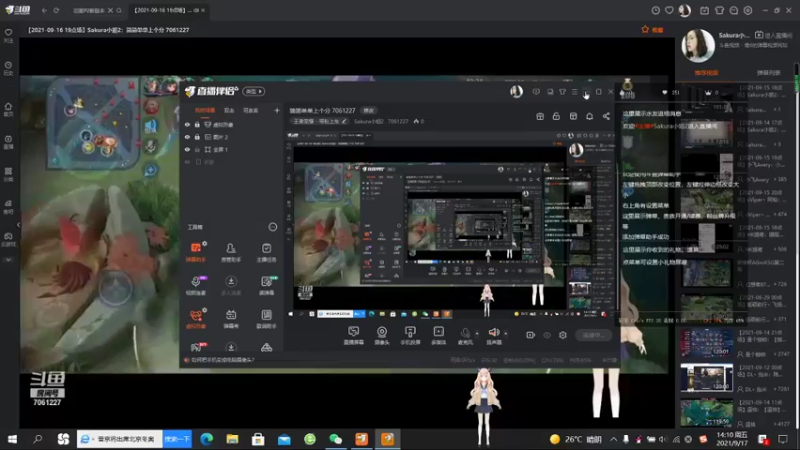This screenshot has height=450, width=800.
Task: Switch to the danmaku list tab
Action: 768,73
